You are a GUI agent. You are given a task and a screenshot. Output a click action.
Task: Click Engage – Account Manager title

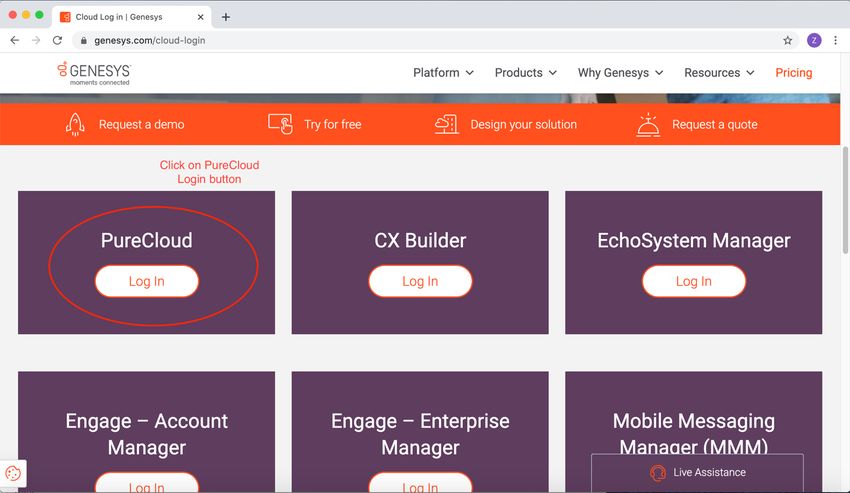click(146, 434)
